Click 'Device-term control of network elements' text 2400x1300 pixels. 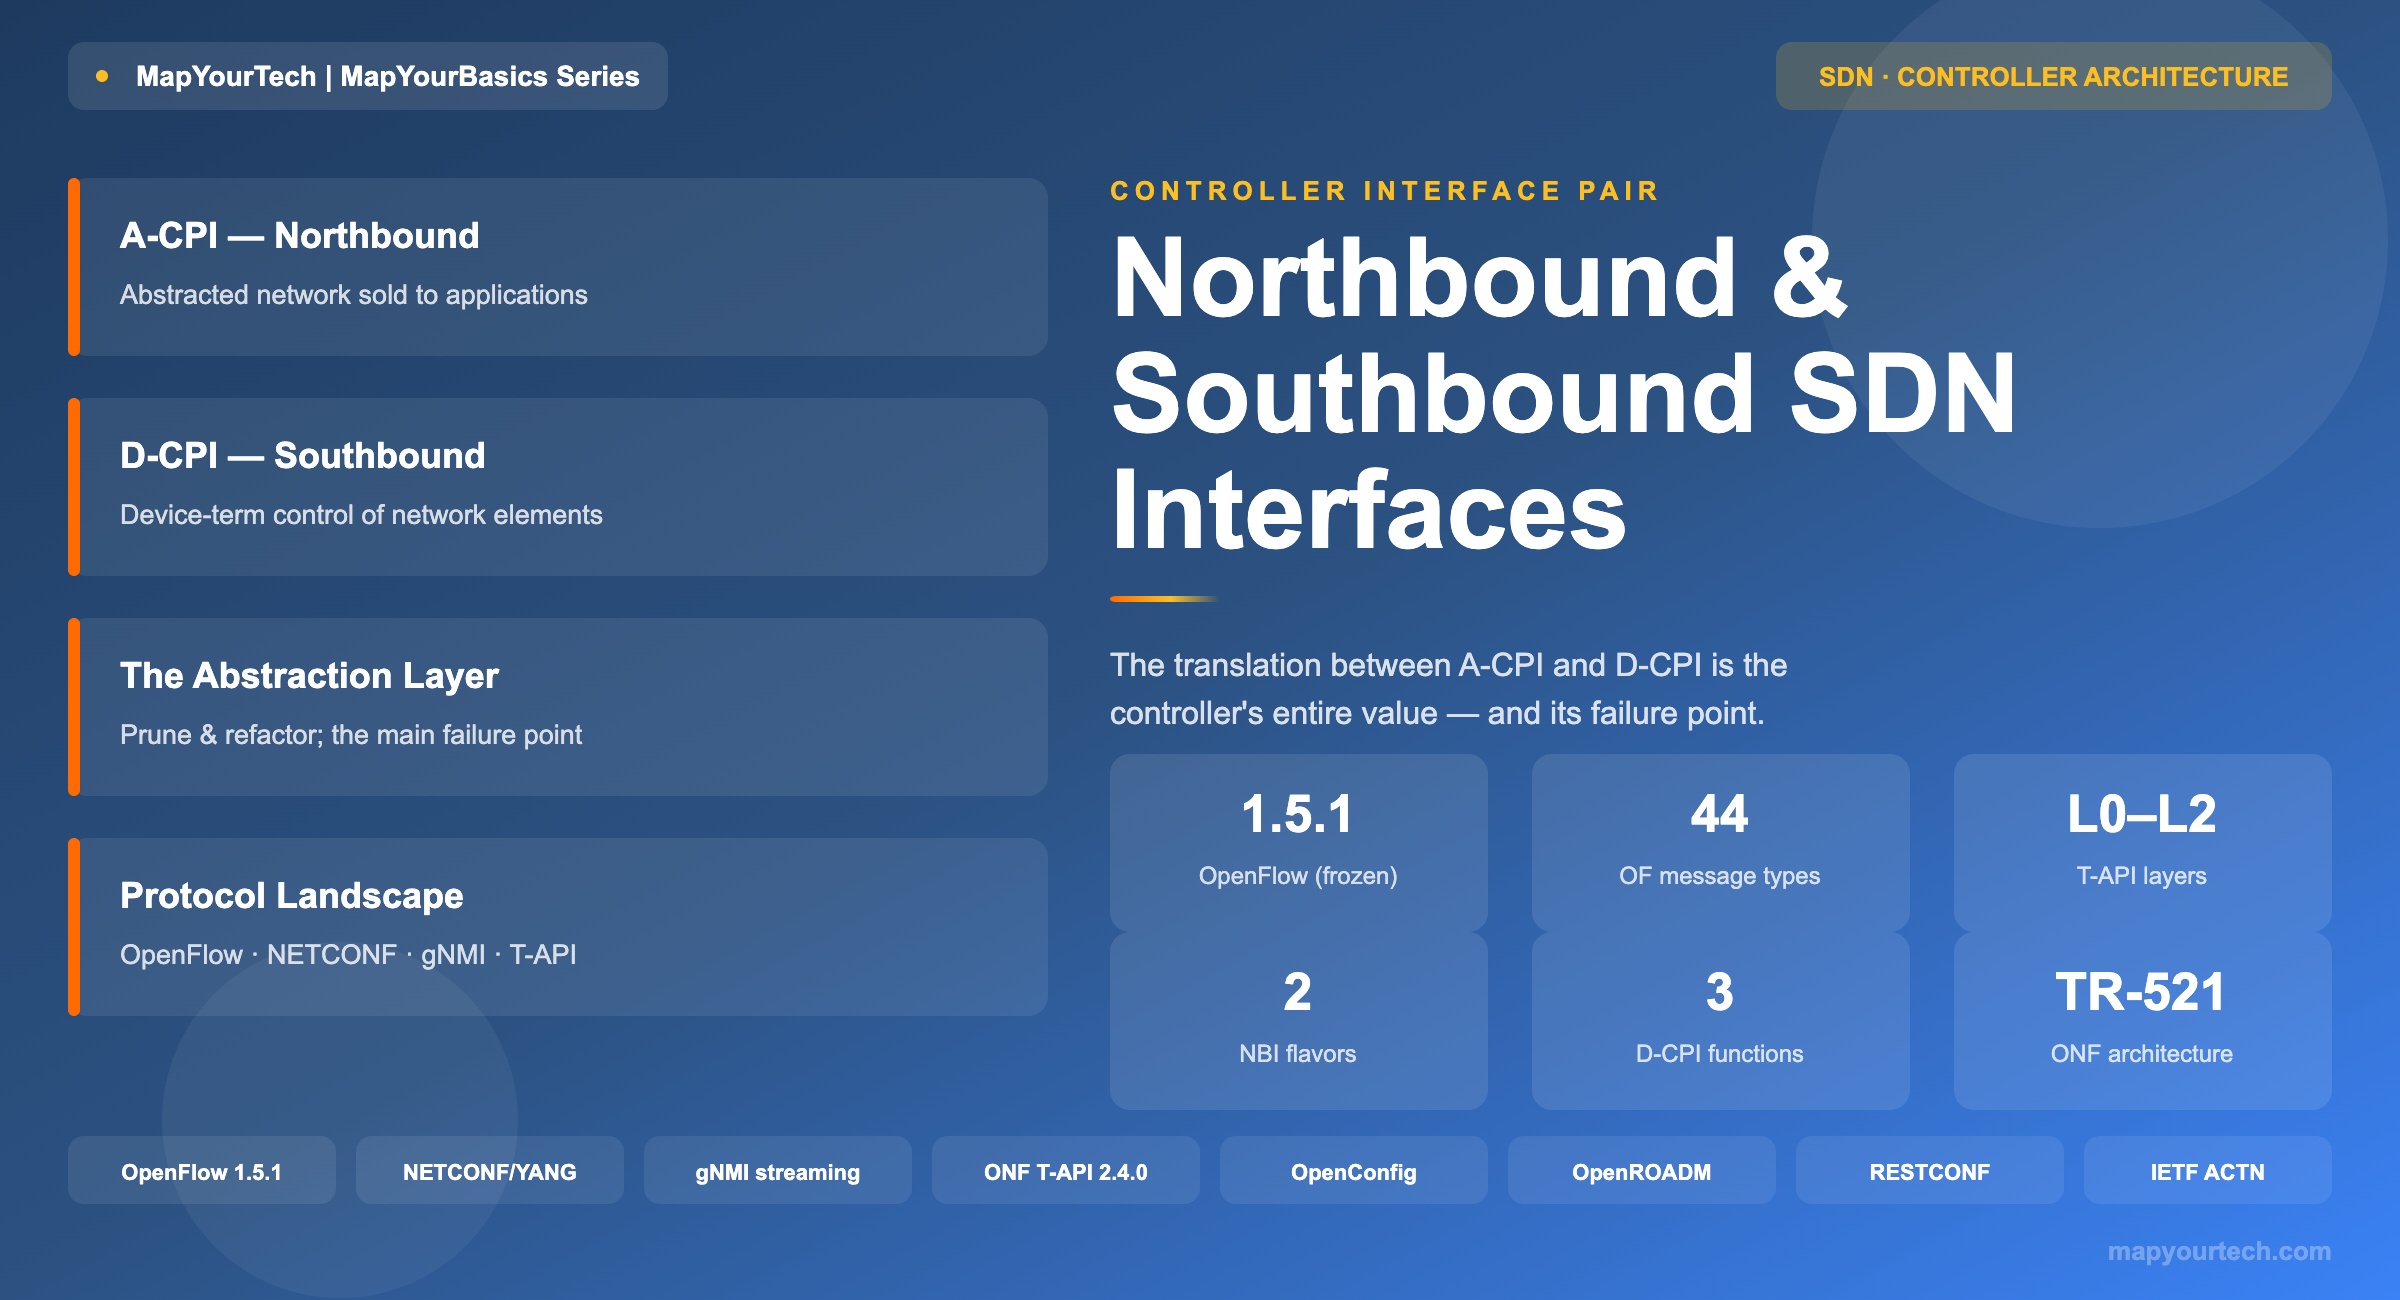361,515
